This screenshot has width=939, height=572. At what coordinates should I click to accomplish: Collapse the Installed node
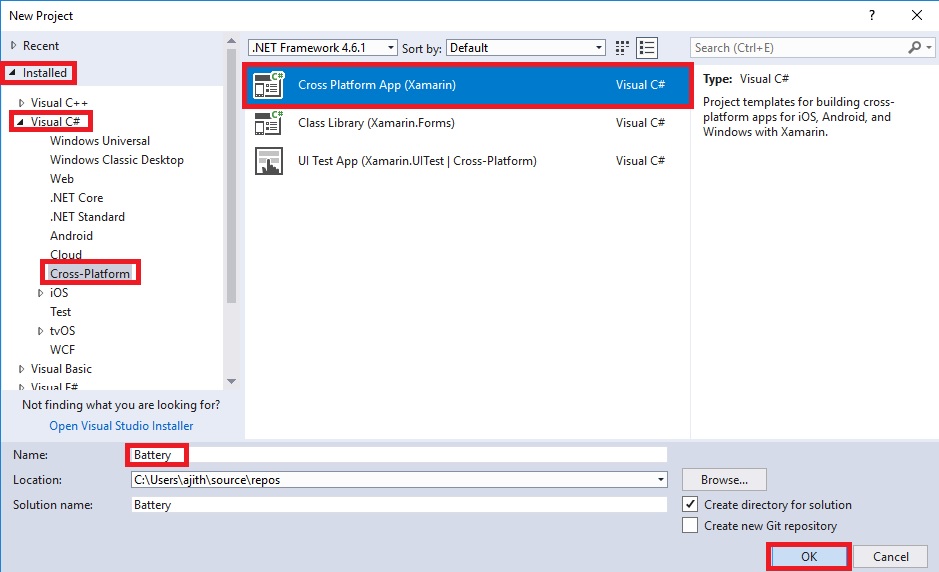tap(12, 72)
